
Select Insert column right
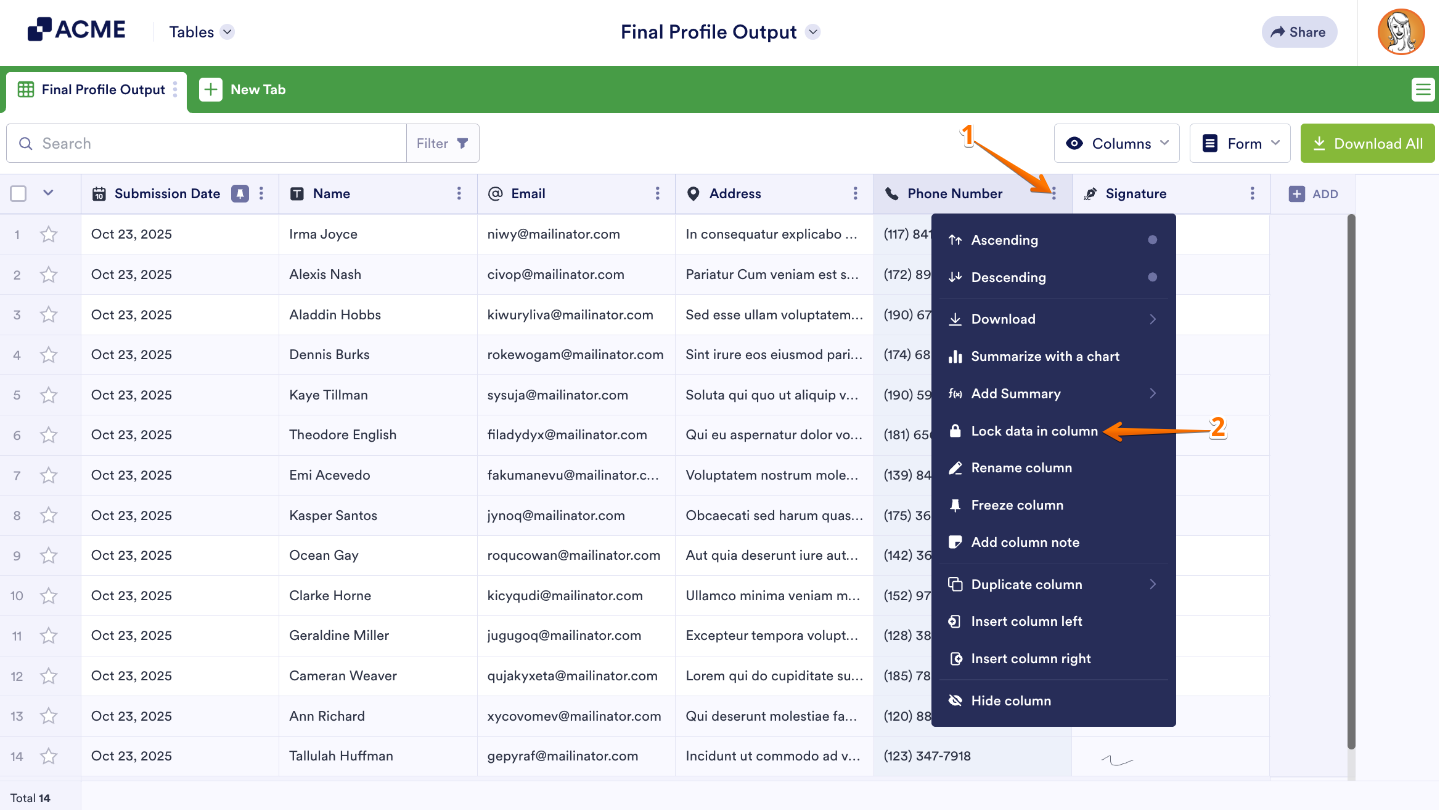pos(1053,658)
